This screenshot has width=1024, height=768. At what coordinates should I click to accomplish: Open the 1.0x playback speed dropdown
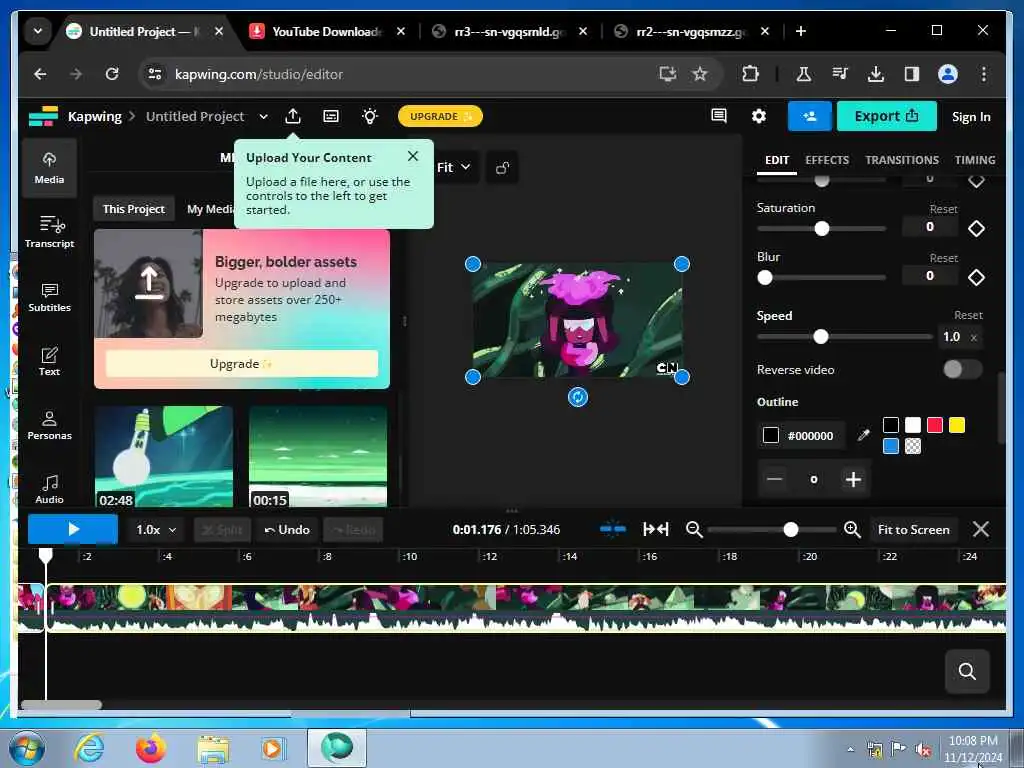156,530
